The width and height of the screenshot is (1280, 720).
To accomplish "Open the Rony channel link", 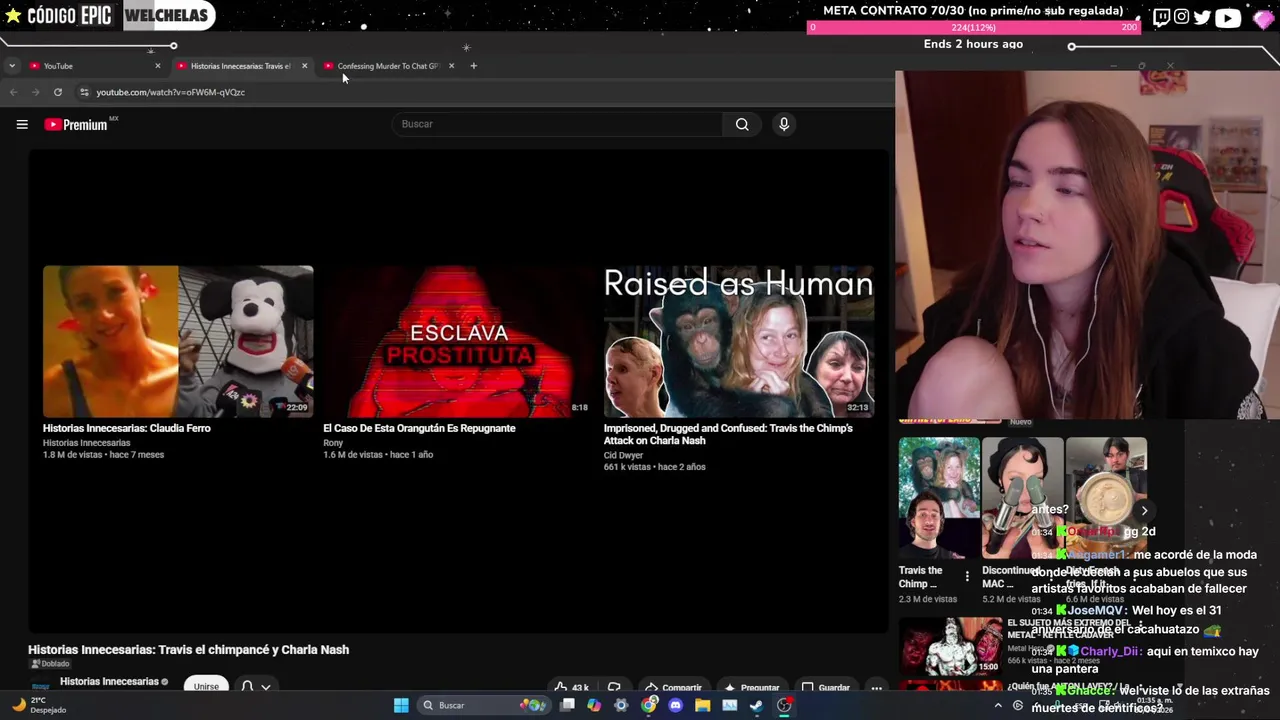I will pyautogui.click(x=333, y=443).
